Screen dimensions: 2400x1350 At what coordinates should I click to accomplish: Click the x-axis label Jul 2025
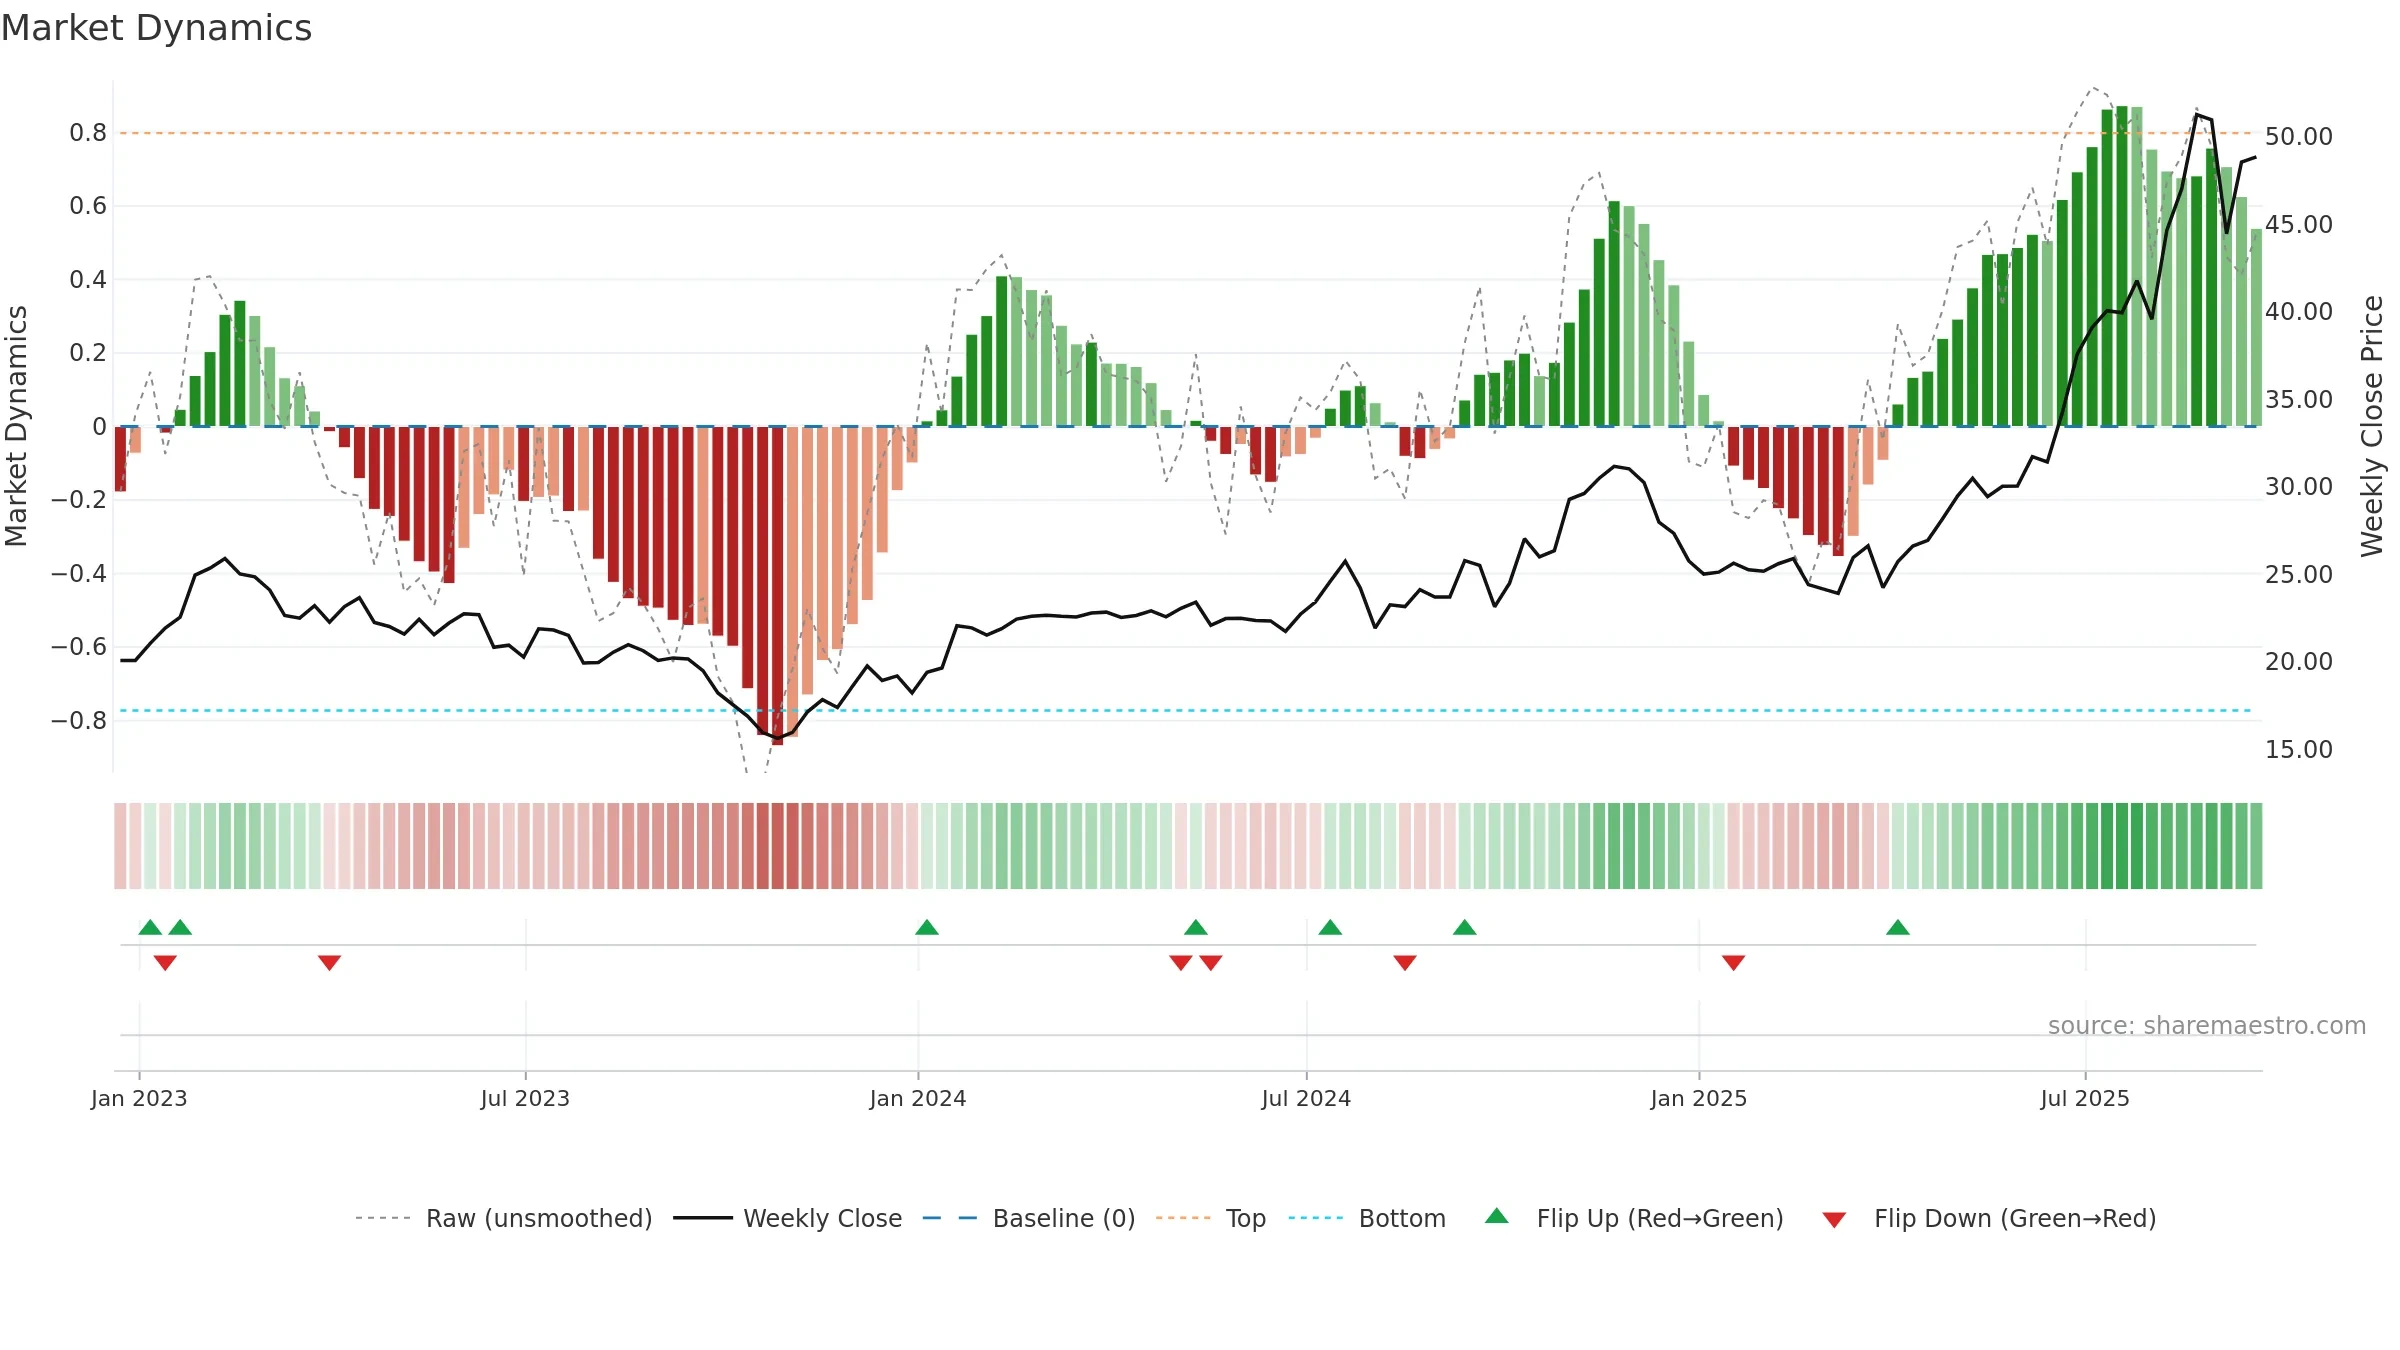tap(2085, 1098)
